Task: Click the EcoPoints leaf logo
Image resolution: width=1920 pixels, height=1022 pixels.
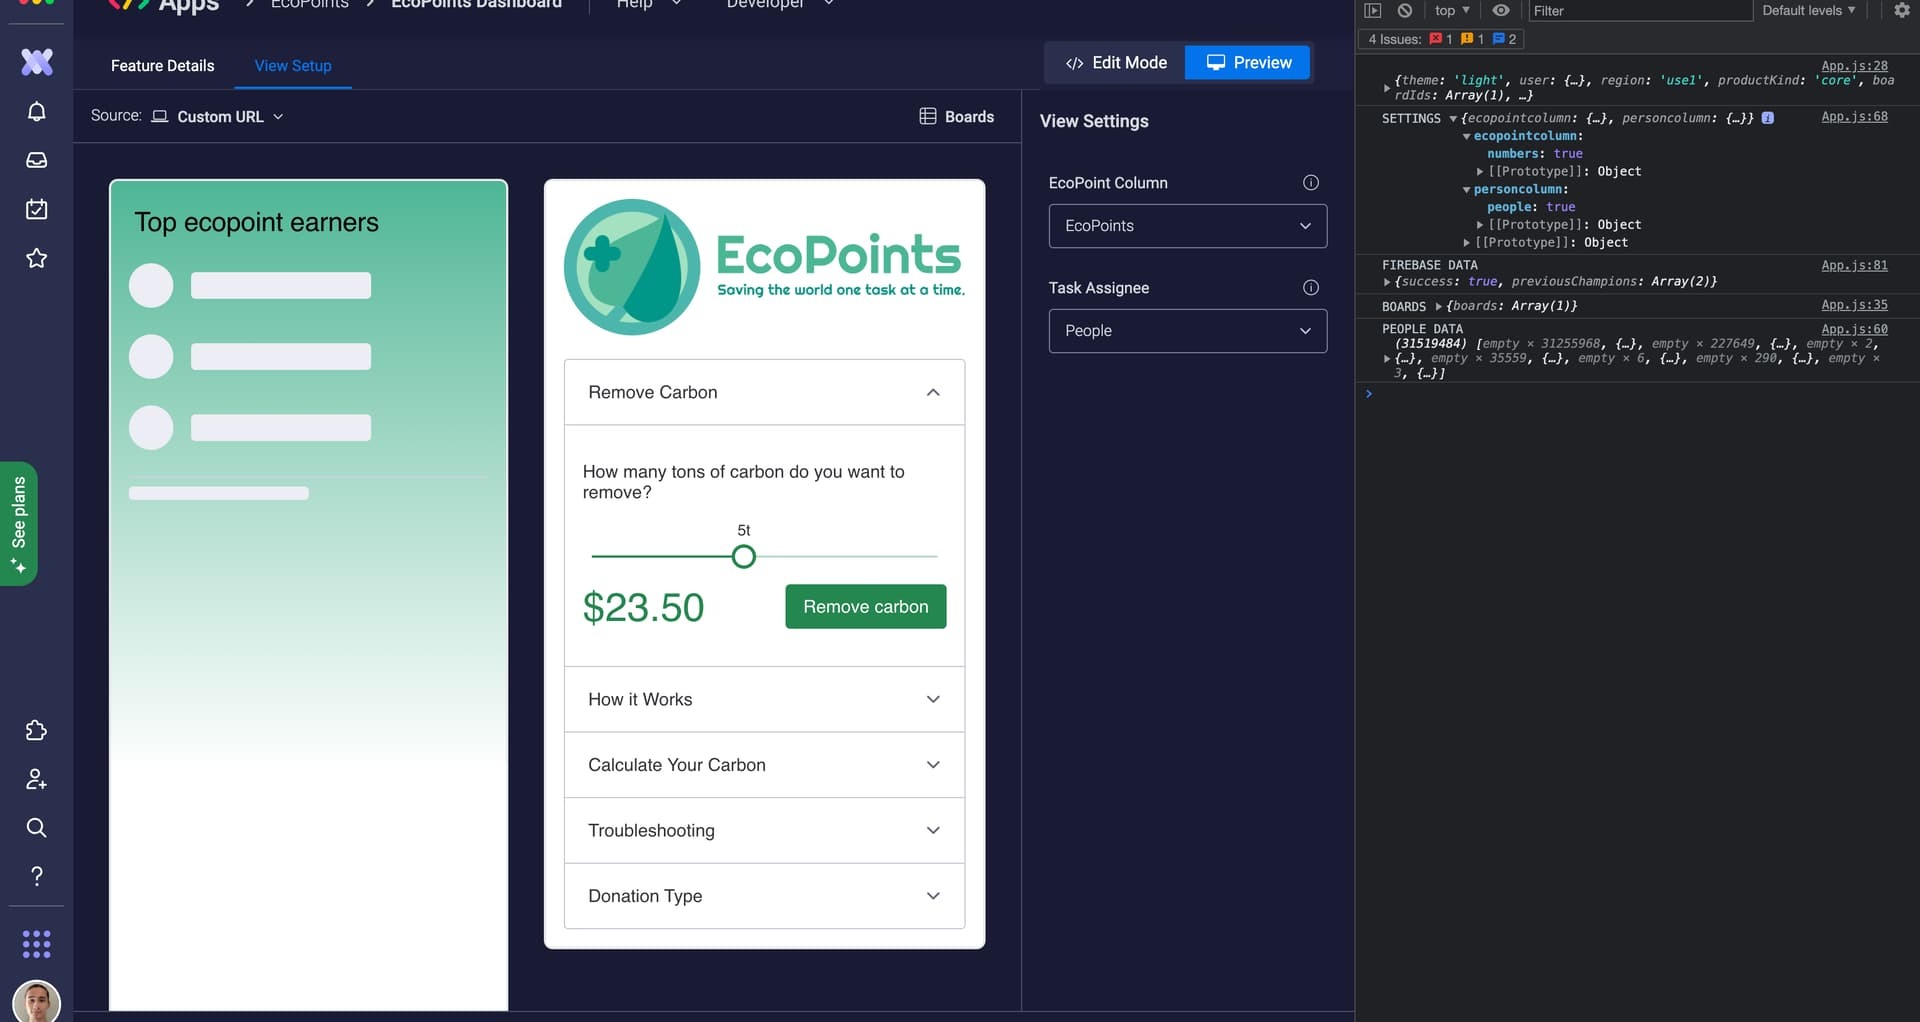Action: [632, 267]
